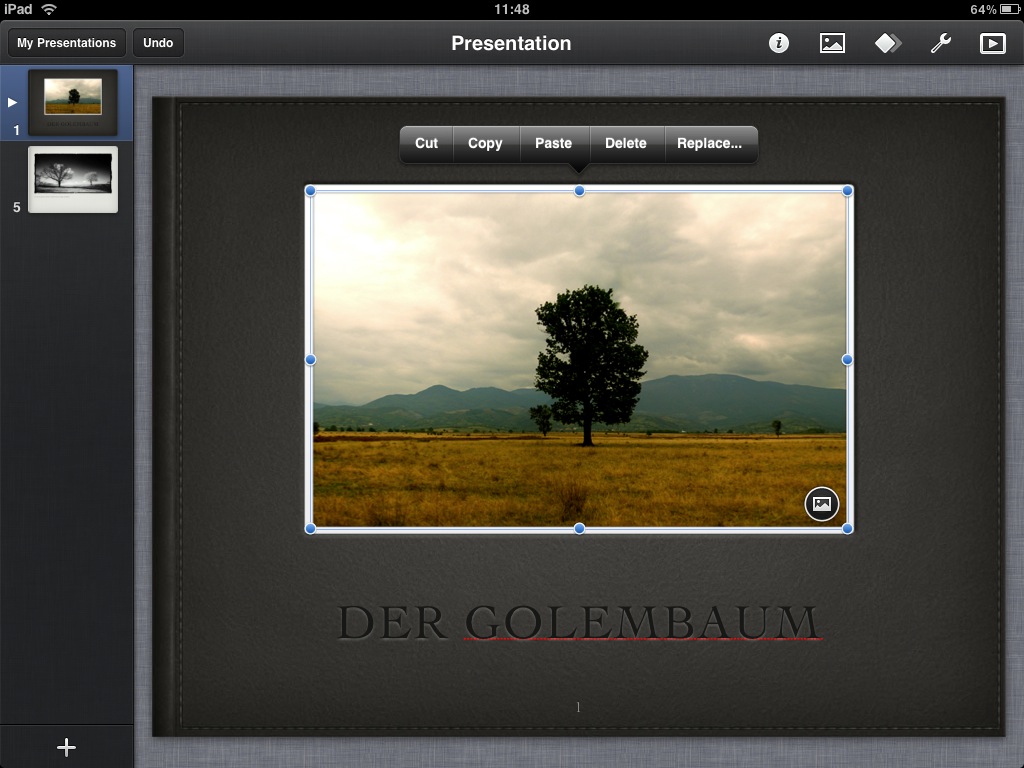This screenshot has height=768, width=1024.
Task: Select the slide 1 thumbnail
Action: coord(73,101)
